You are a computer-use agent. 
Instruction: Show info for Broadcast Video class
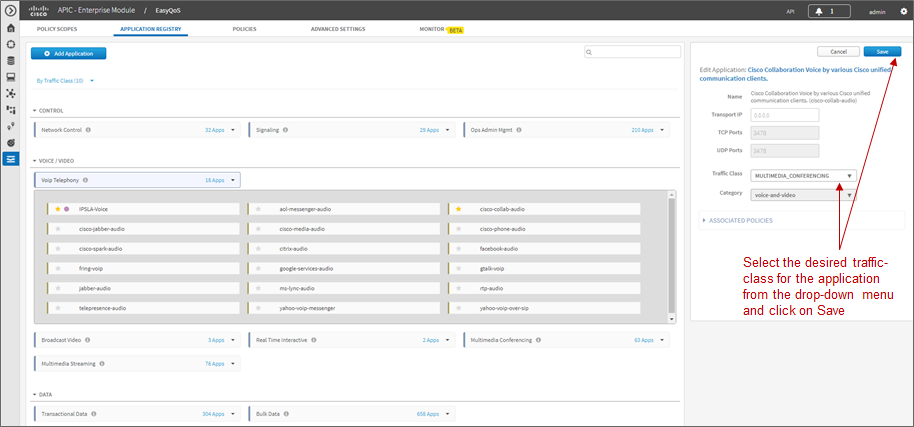(87, 340)
